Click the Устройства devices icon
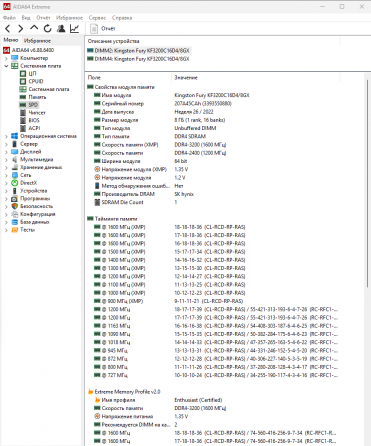 click(x=14, y=191)
